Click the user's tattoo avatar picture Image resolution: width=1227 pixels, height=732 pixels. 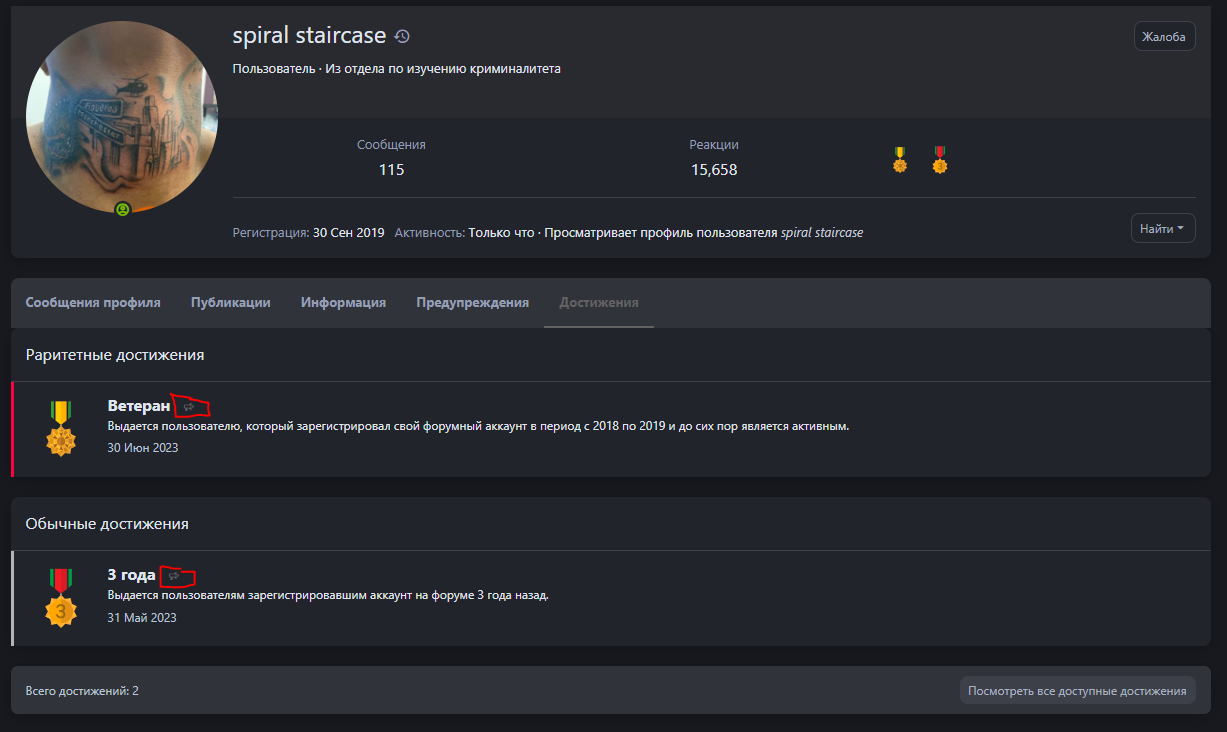[x=122, y=118]
